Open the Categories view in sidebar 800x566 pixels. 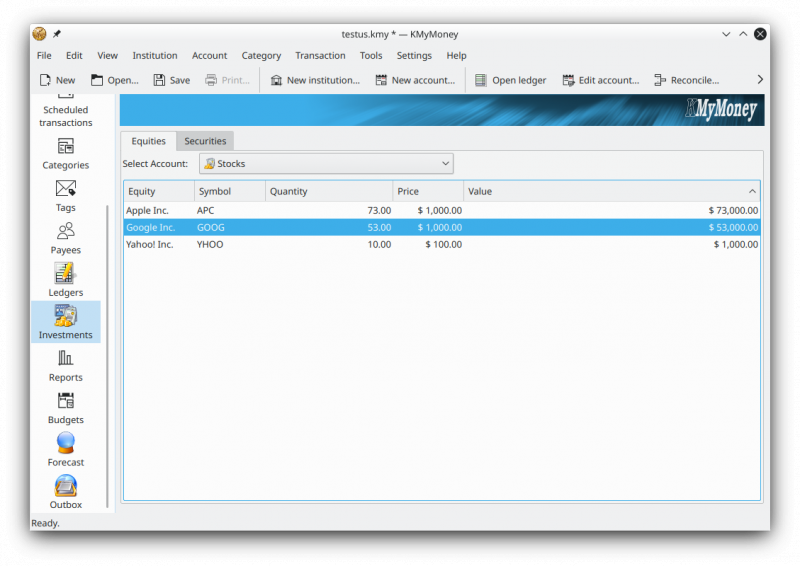point(65,154)
